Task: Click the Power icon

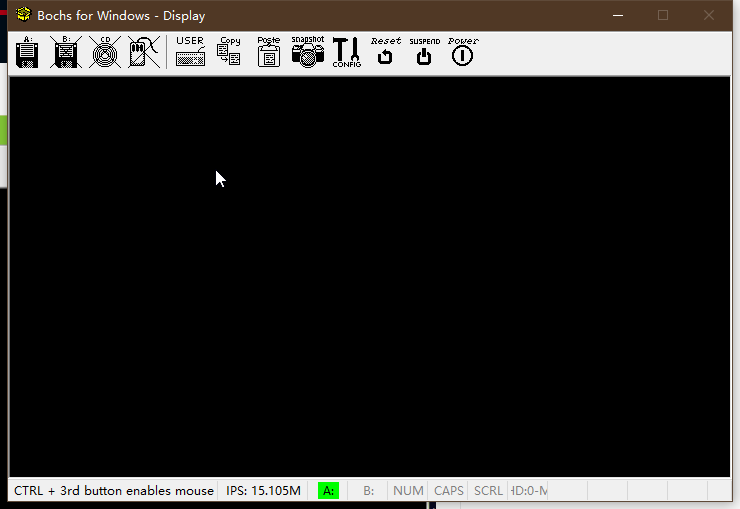Action: tap(463, 52)
